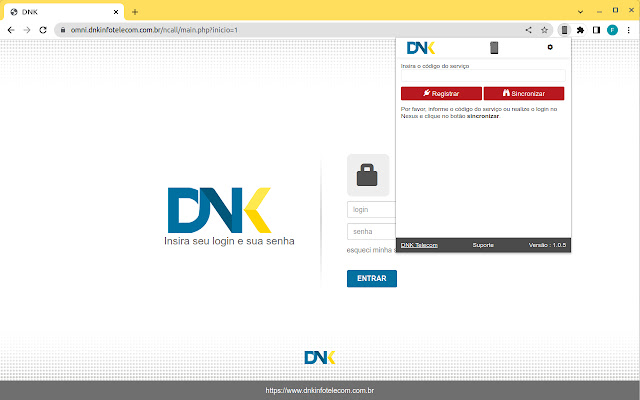Image resolution: width=640 pixels, height=400 pixels.
Task: Click the DNK logo in the extension popup
Action: click(421, 48)
